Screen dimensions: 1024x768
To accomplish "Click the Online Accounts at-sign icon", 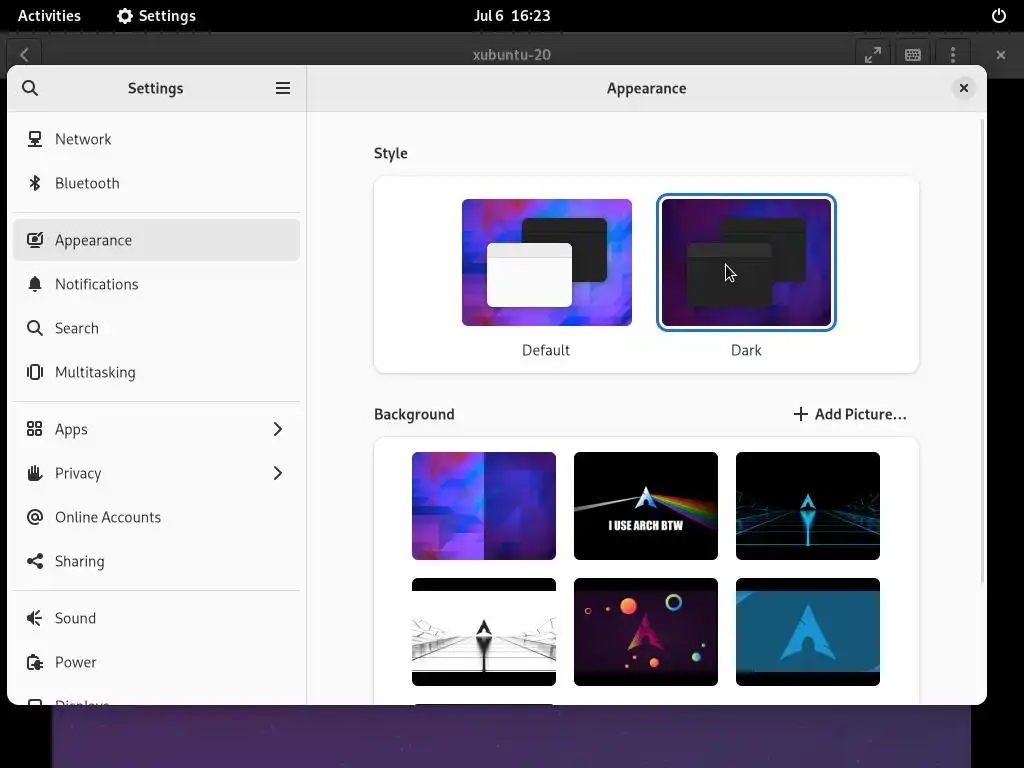I will [x=35, y=517].
